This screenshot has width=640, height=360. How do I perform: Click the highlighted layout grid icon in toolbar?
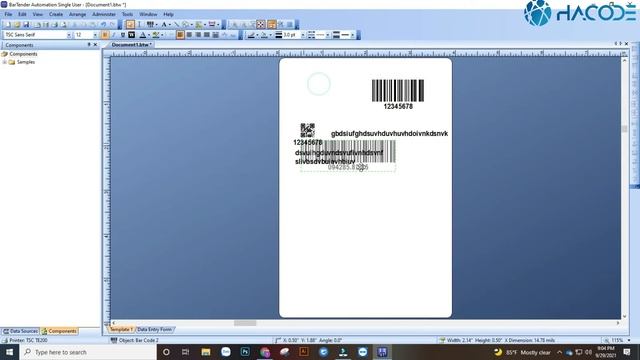271,25
